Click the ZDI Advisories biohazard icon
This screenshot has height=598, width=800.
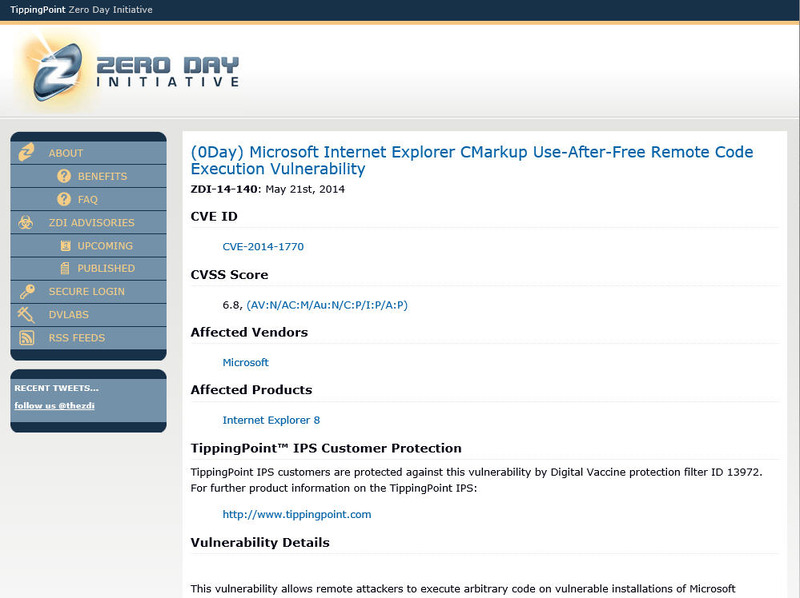pos(28,222)
